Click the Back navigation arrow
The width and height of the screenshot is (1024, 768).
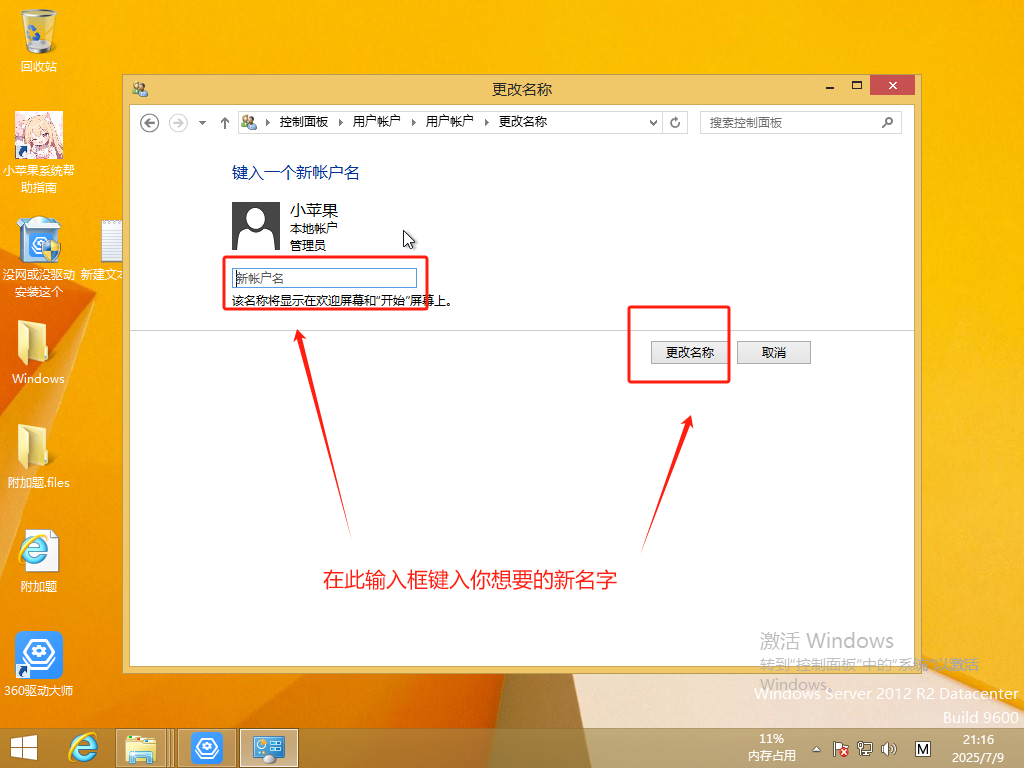coord(150,123)
